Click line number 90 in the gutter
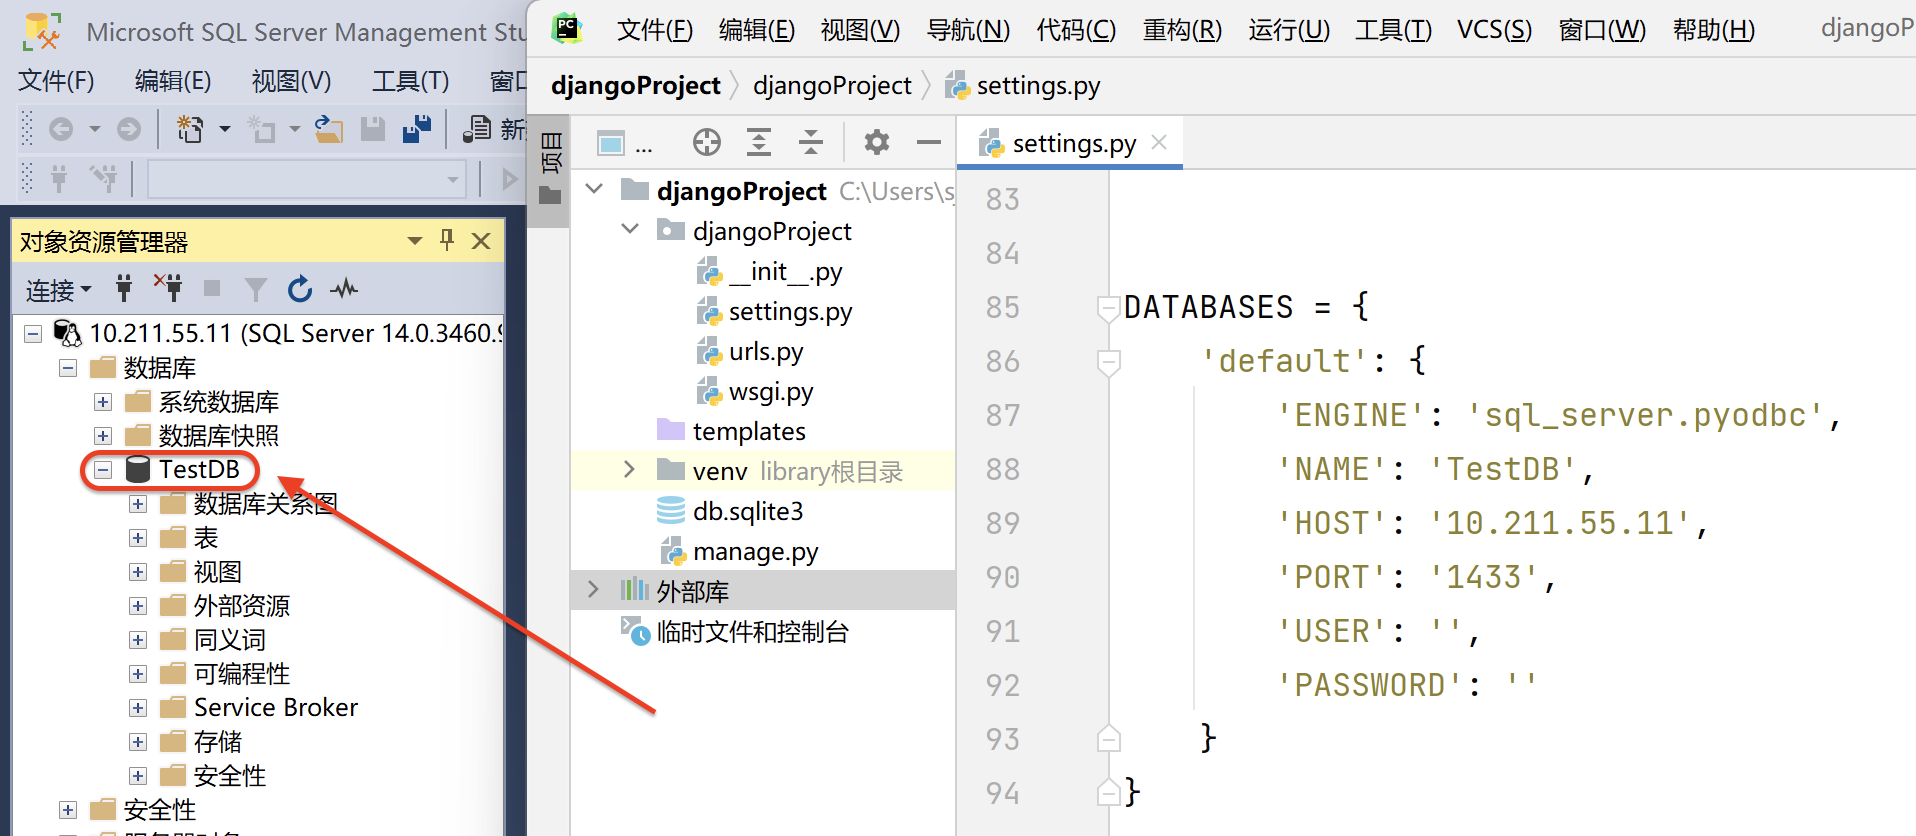The height and width of the screenshot is (836, 1916). [1003, 578]
